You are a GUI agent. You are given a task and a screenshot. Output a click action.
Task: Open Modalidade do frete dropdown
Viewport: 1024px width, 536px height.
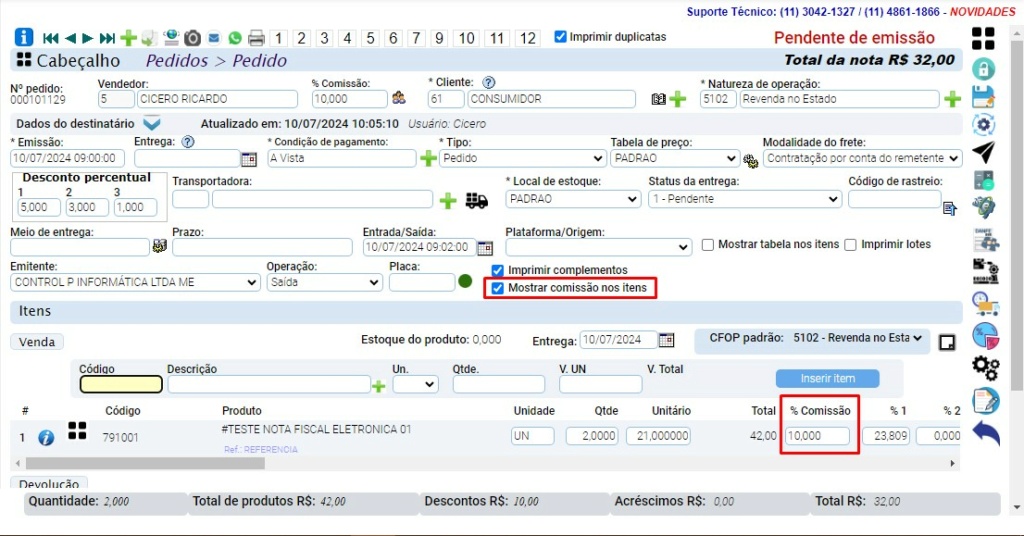click(862, 159)
